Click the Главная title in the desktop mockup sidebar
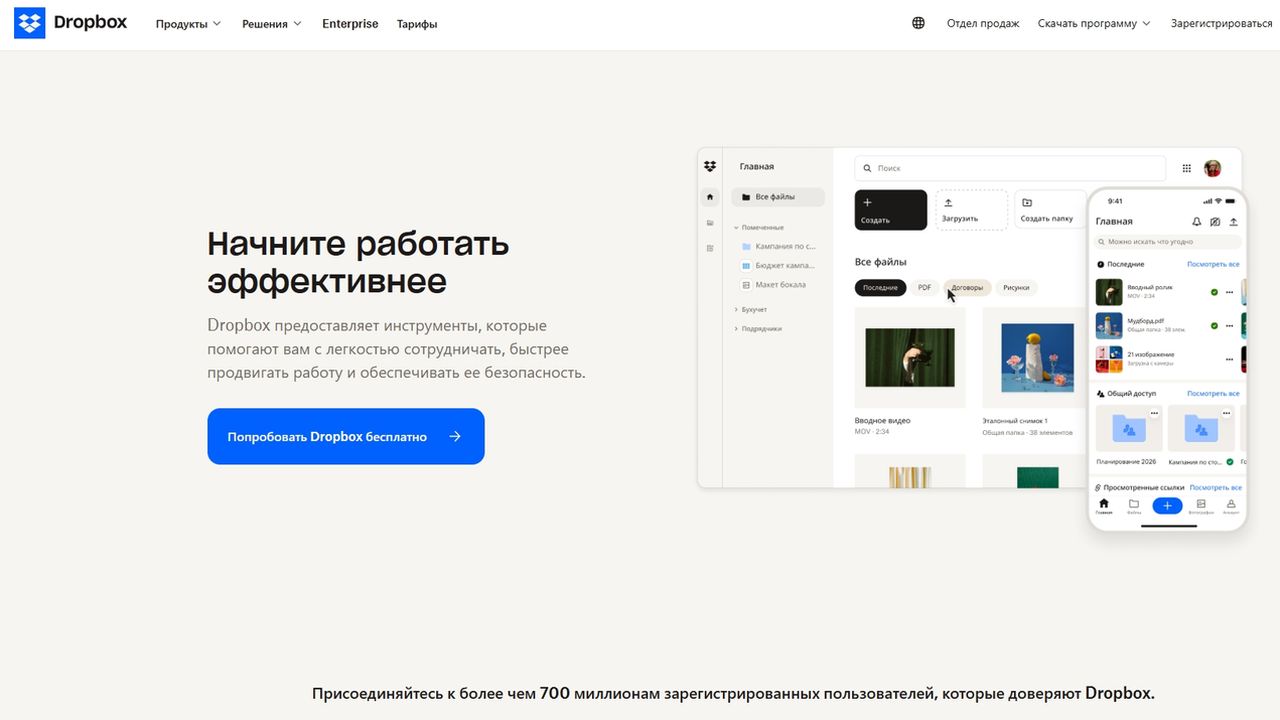 click(x=757, y=166)
